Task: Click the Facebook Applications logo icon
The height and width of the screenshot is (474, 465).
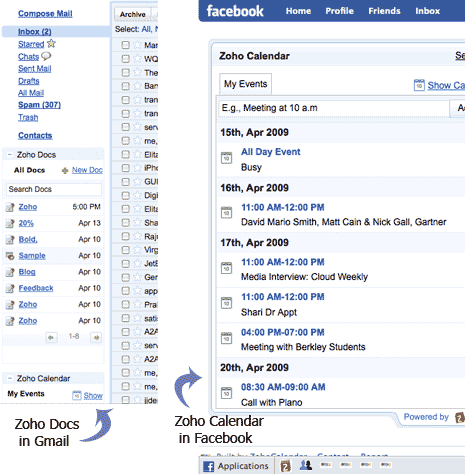Action: point(209,466)
